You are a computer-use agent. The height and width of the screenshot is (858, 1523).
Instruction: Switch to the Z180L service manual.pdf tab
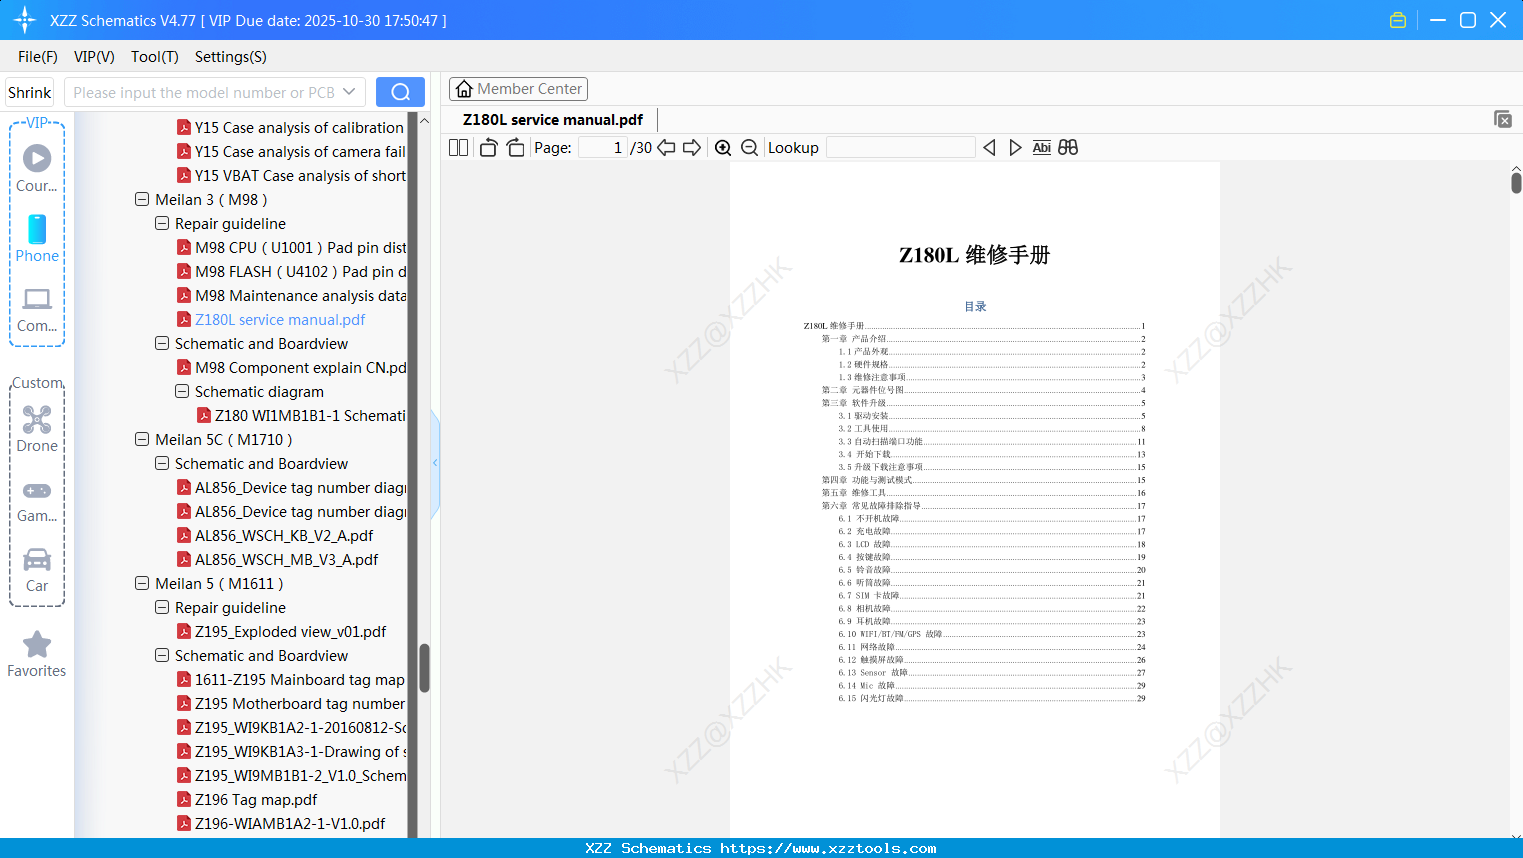click(551, 119)
